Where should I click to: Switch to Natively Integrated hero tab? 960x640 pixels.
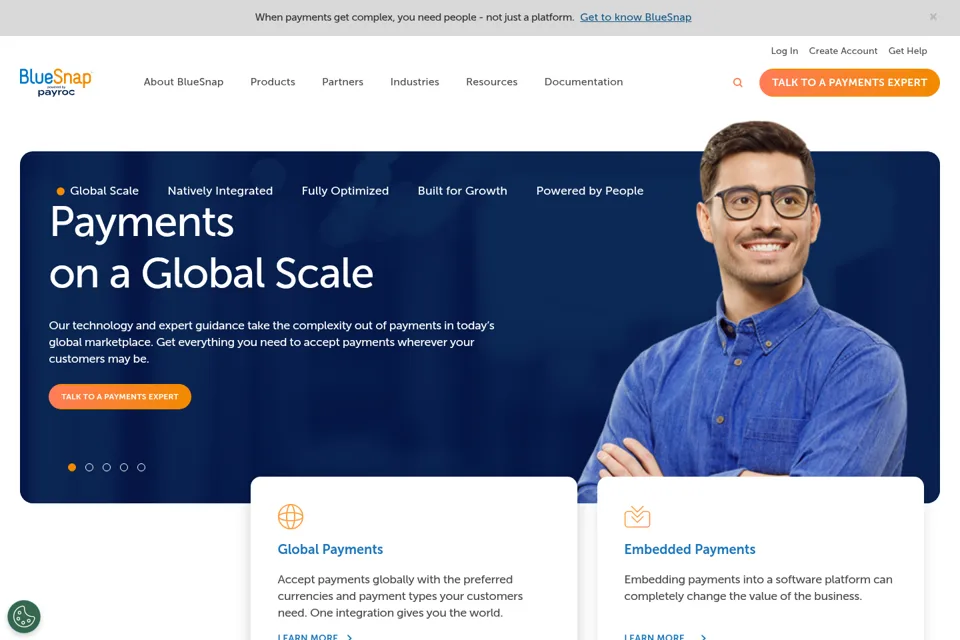pos(220,191)
